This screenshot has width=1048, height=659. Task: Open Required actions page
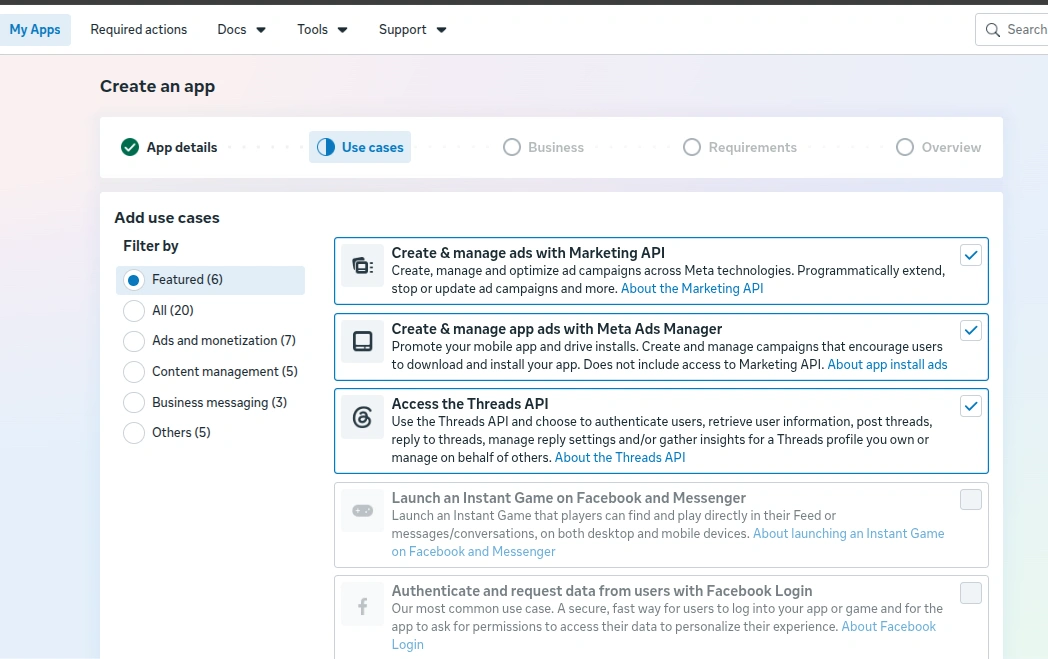click(x=138, y=29)
